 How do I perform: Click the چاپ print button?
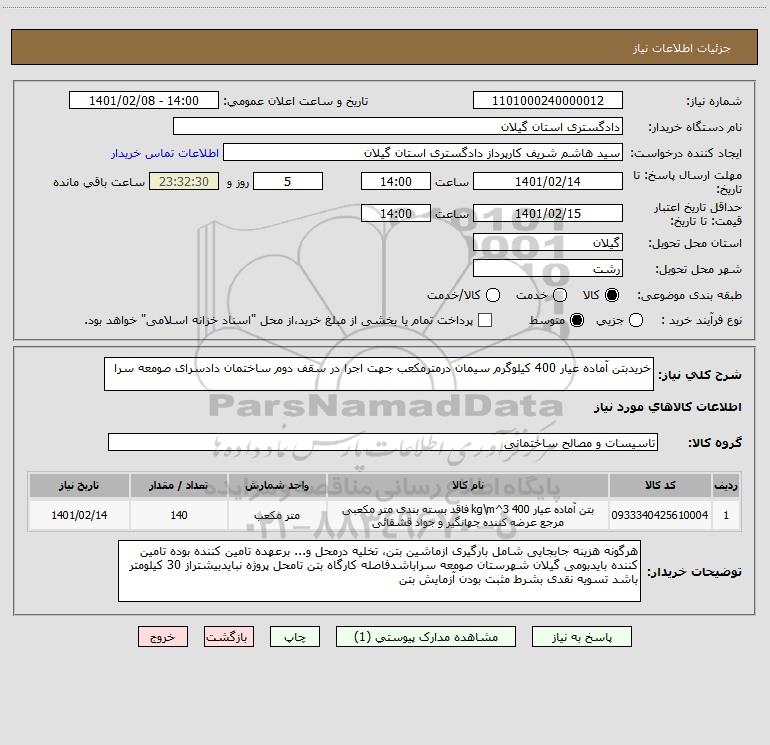pyautogui.click(x=295, y=637)
